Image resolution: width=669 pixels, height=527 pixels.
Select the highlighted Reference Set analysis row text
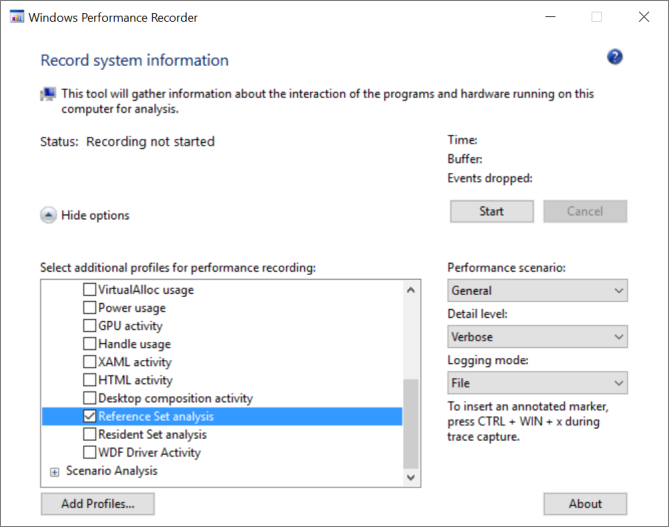pyautogui.click(x=156, y=416)
